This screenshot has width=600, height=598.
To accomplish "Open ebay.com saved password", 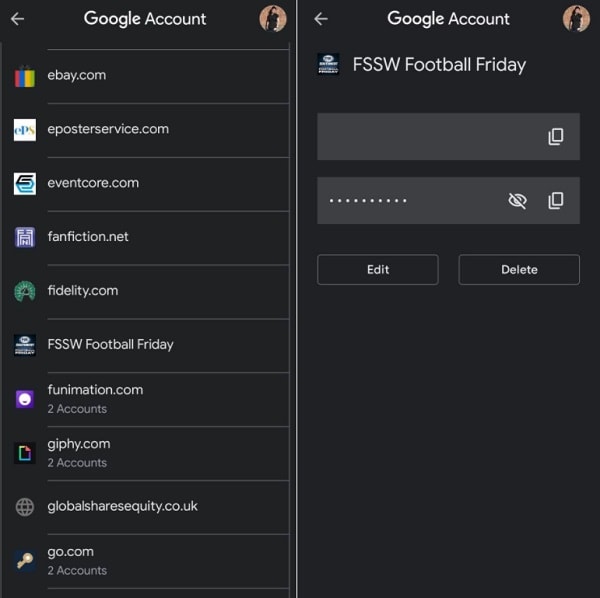I will [145, 76].
